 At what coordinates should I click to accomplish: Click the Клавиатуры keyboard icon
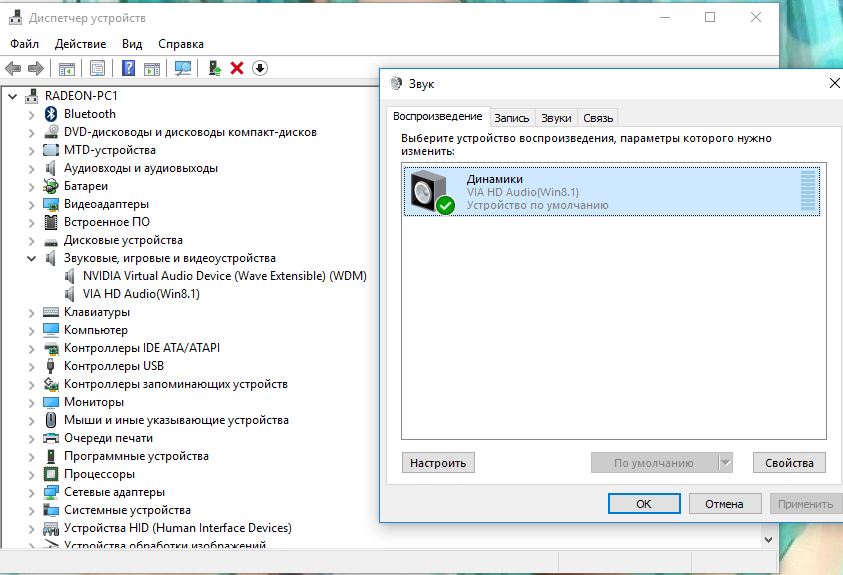coord(51,312)
